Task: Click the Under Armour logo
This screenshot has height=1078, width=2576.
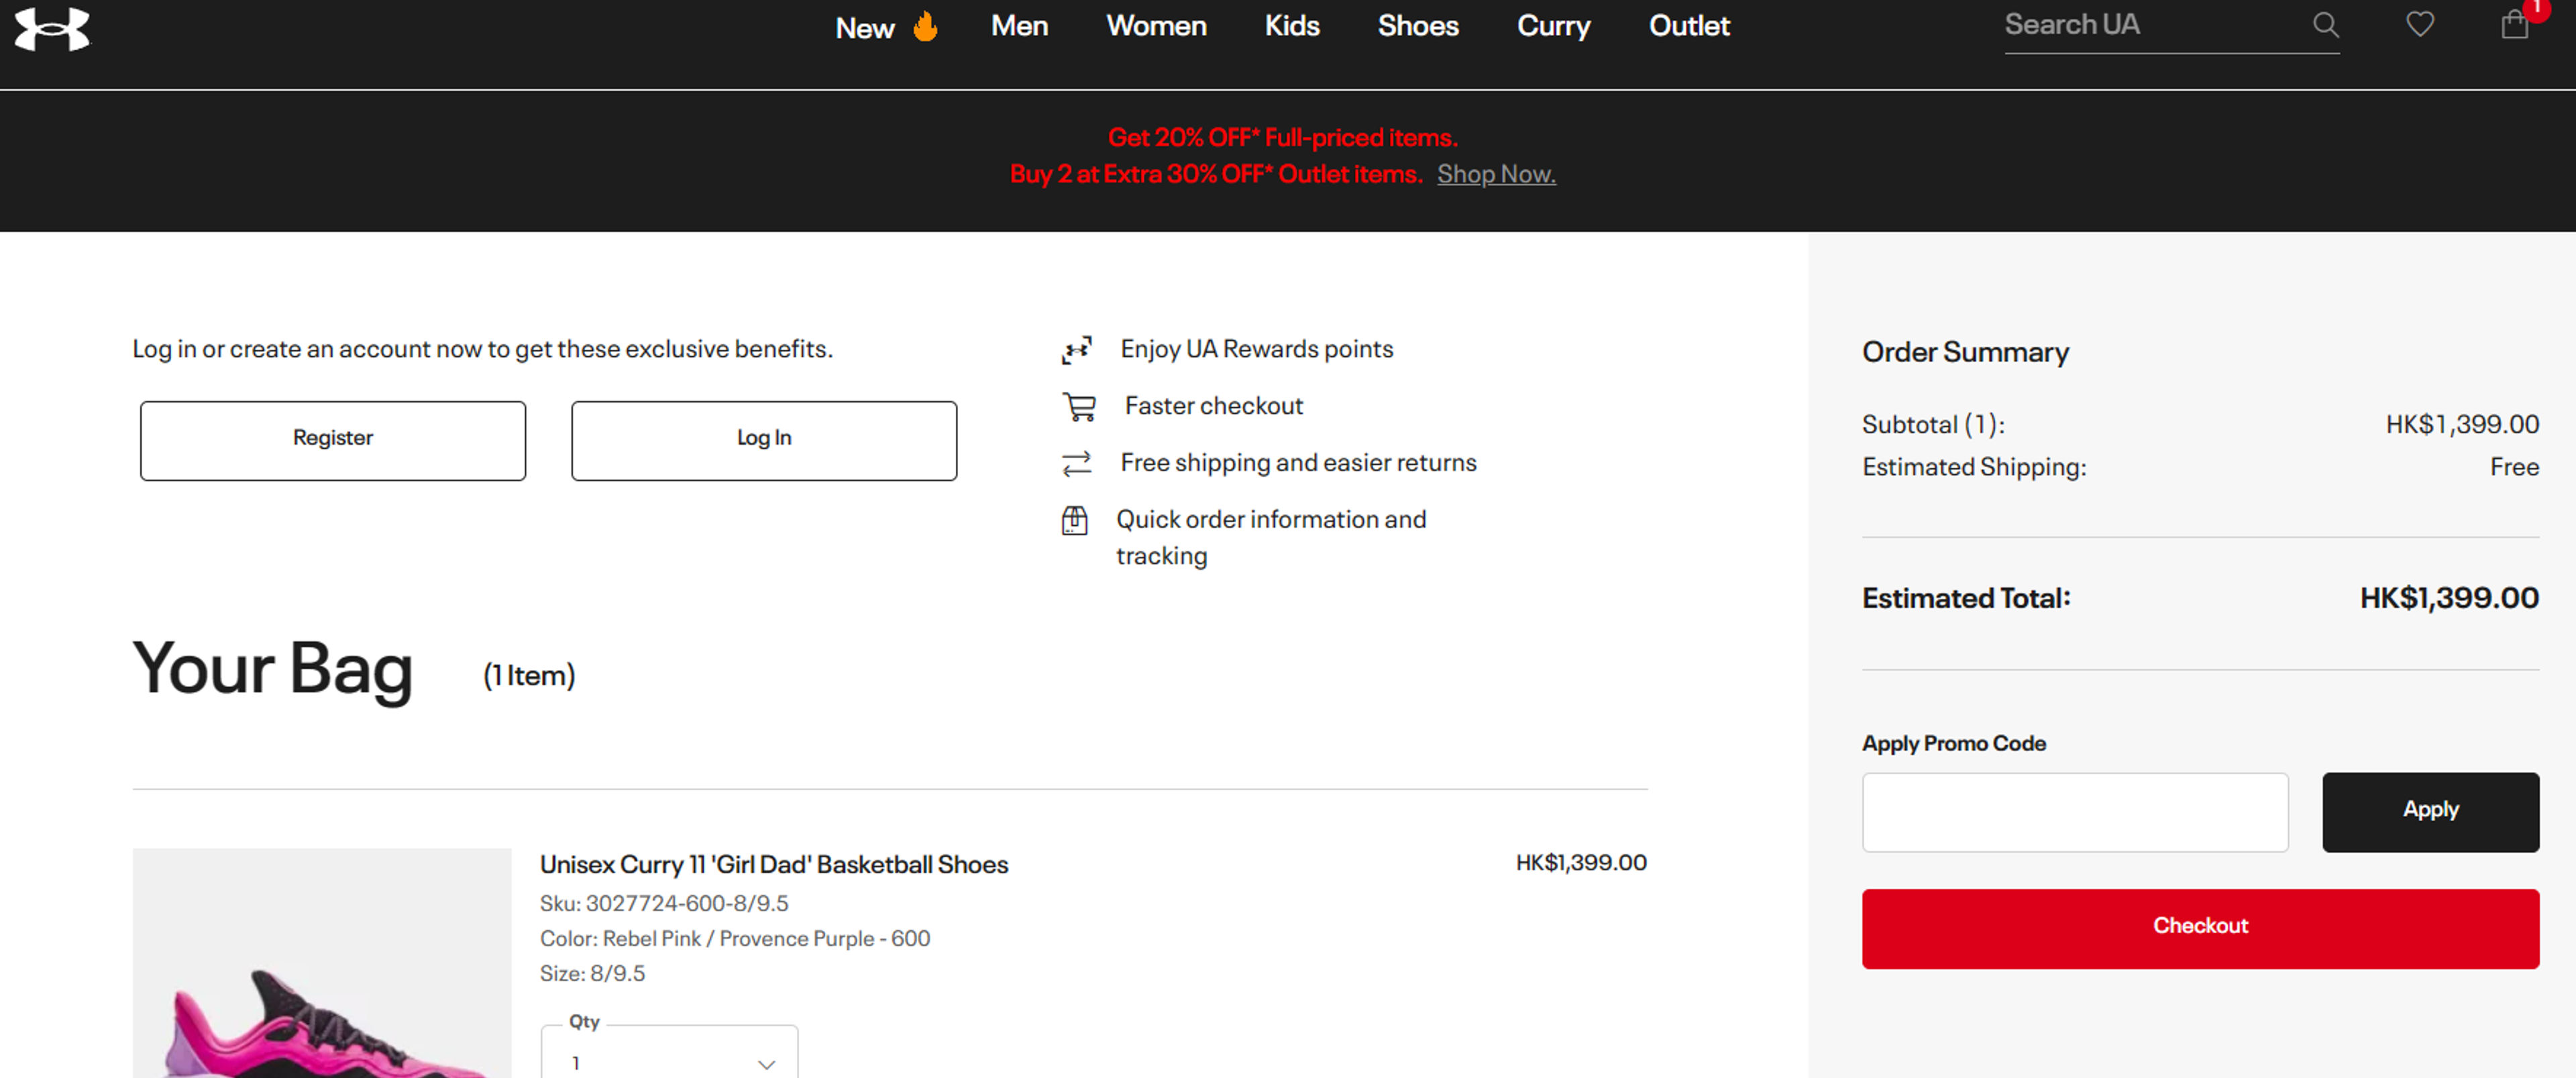Action: [x=52, y=29]
